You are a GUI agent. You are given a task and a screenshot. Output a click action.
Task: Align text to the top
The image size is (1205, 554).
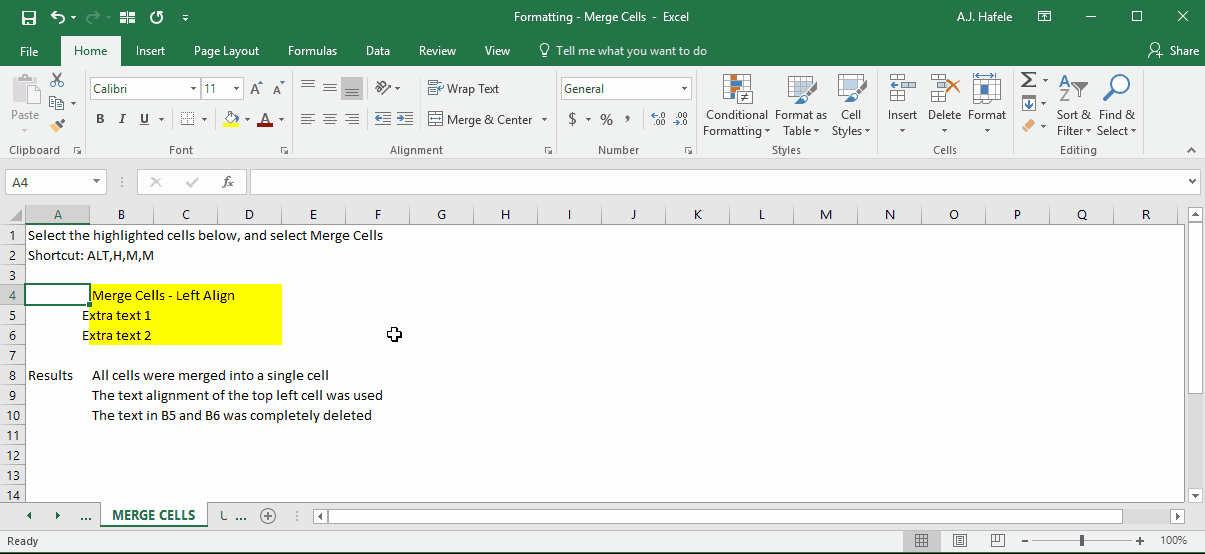point(308,88)
